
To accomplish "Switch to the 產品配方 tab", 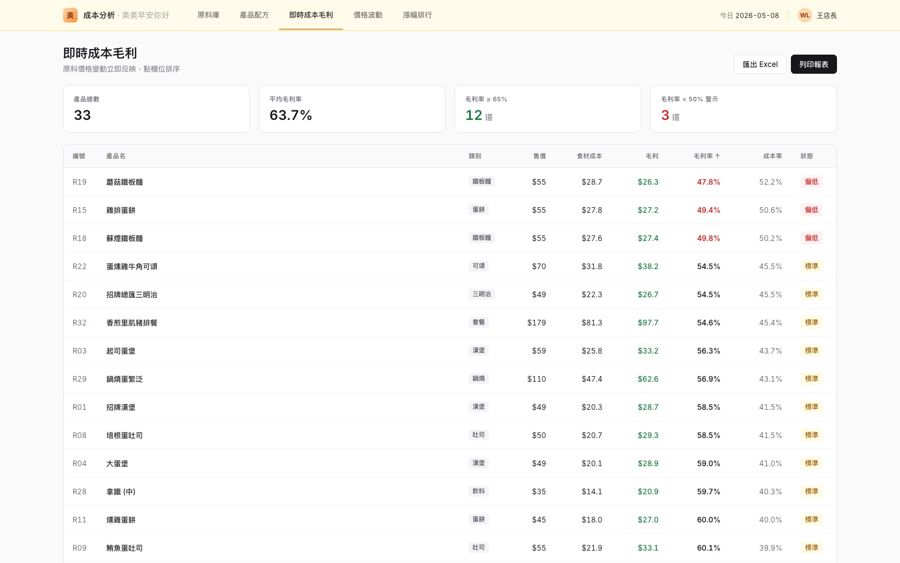I will 254,15.
